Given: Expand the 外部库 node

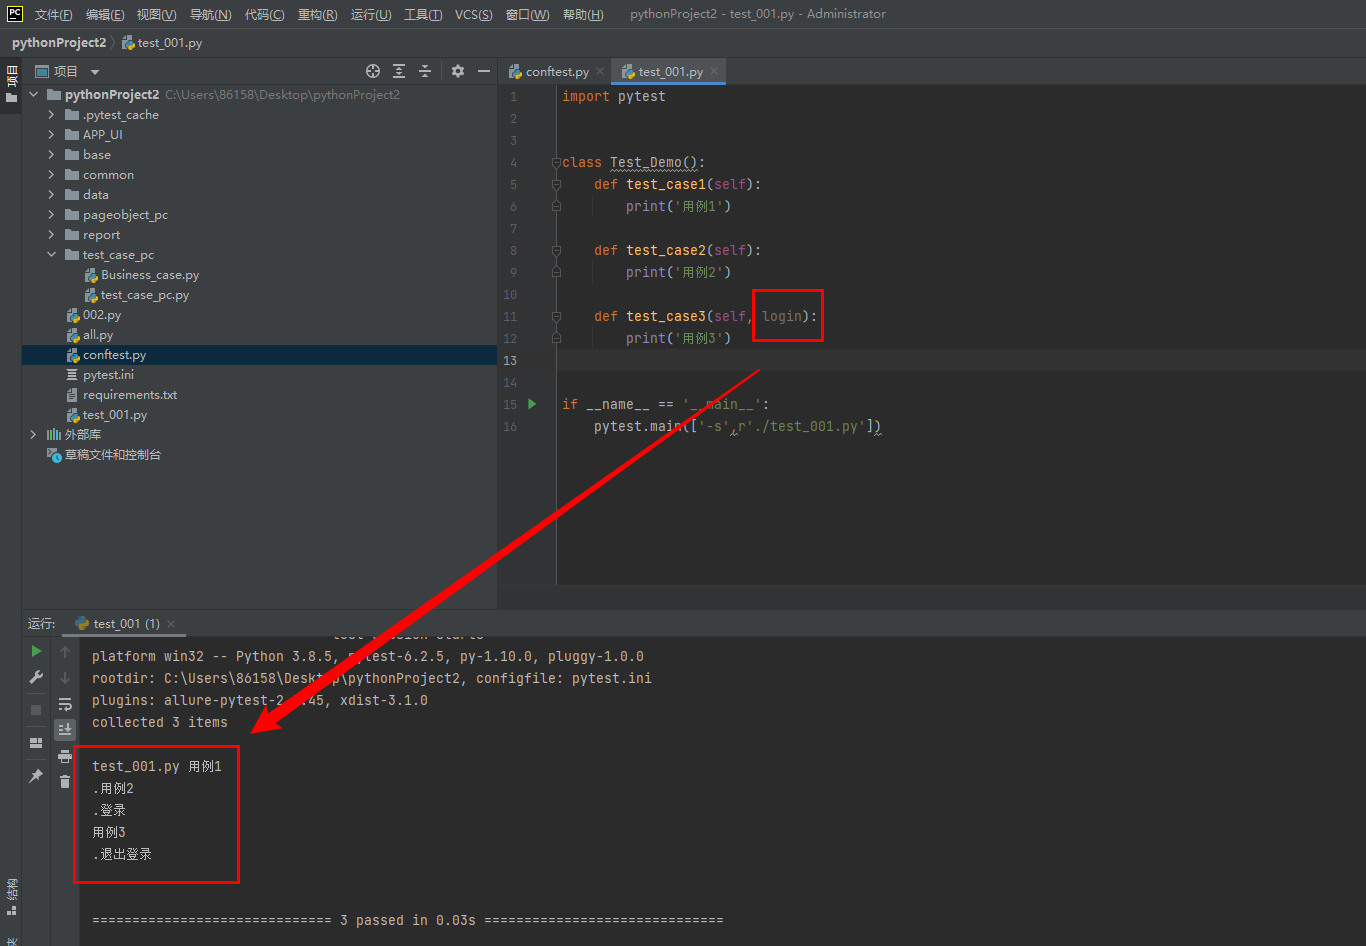Looking at the screenshot, I should coord(33,435).
